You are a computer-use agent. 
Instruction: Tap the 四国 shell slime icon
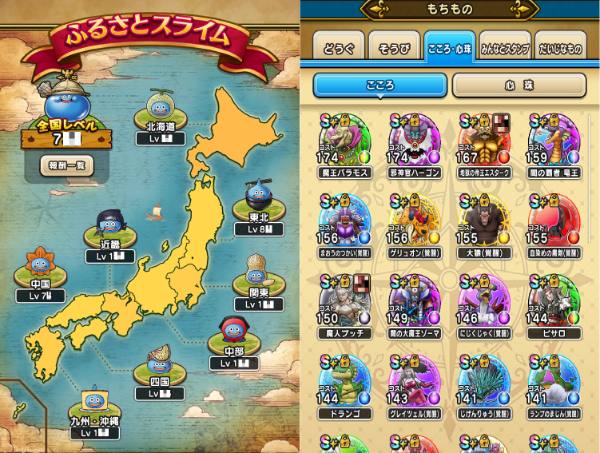pyautogui.click(x=160, y=361)
